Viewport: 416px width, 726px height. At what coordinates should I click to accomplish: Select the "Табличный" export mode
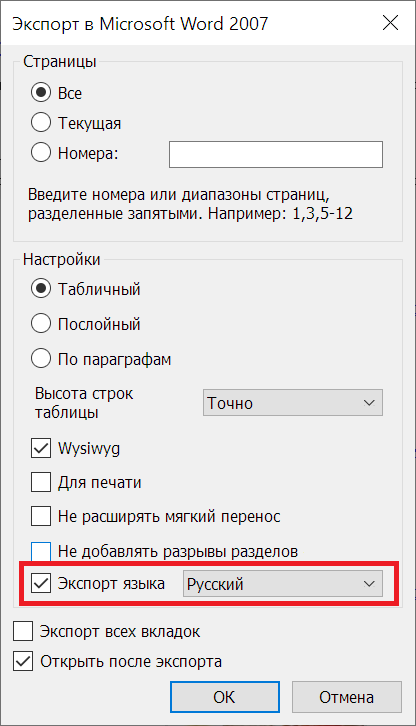(x=41, y=289)
